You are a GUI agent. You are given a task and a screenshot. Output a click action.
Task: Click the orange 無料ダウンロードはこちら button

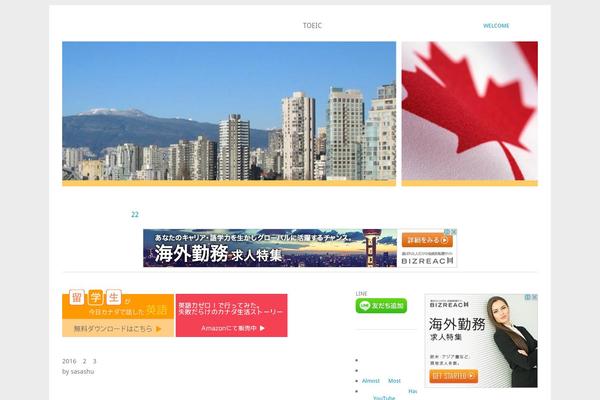[118, 328]
